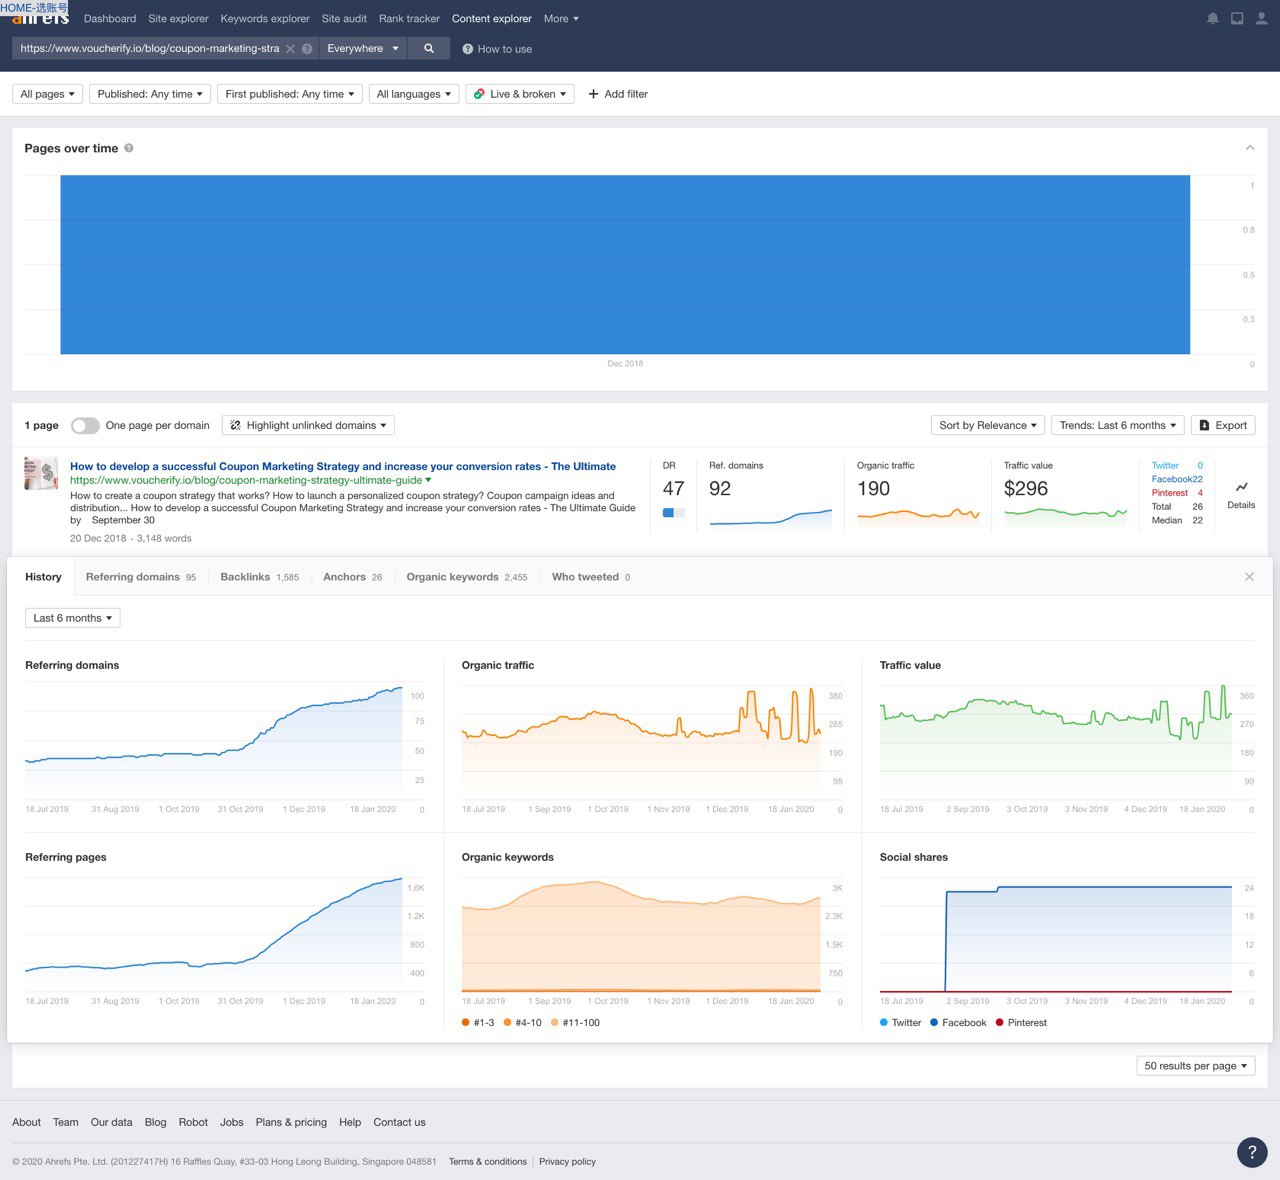Toggle One page per domain switch
Screen dimensions: 1280x1180
point(85,426)
